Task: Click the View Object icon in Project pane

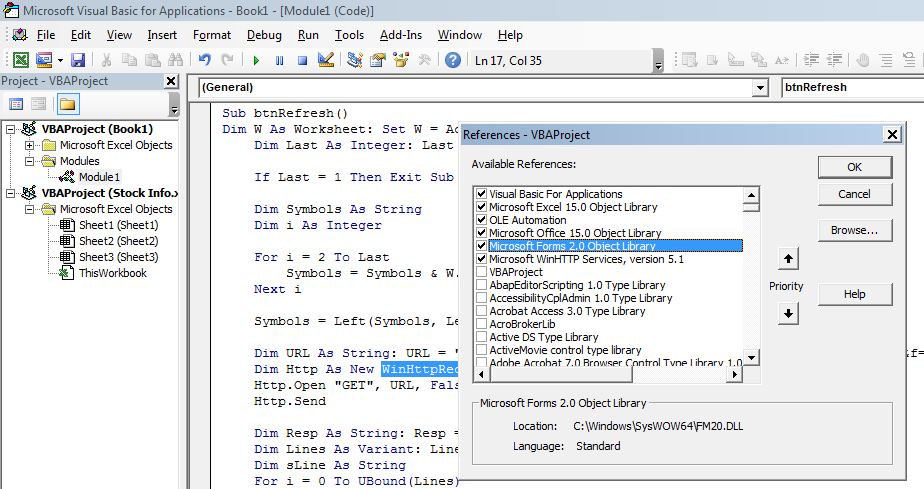Action: point(38,104)
